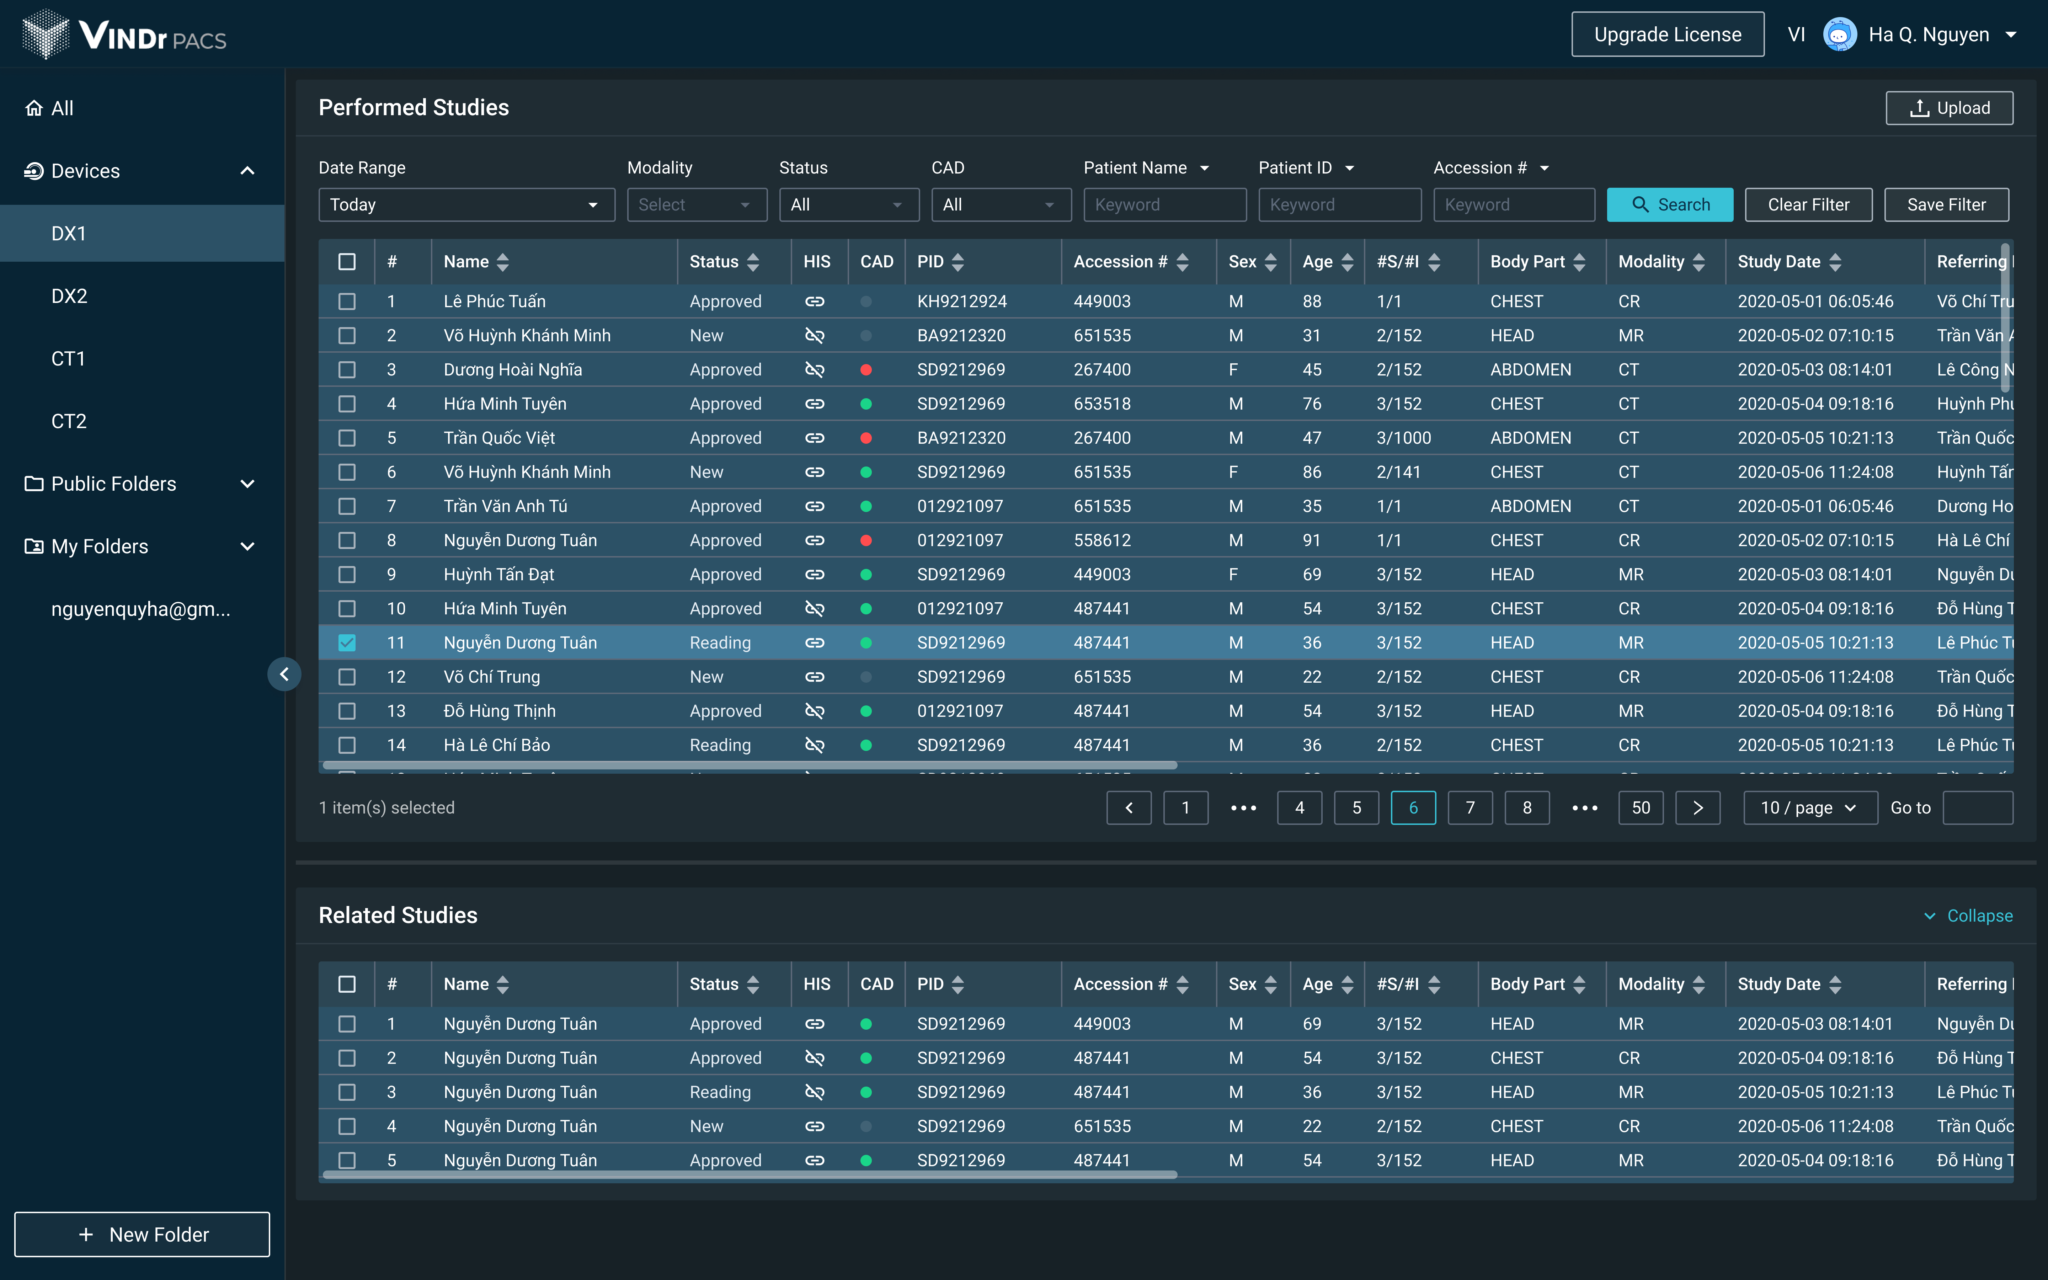Select CT1 device in sidebar
Viewport: 2048px width, 1280px height.
click(x=69, y=359)
